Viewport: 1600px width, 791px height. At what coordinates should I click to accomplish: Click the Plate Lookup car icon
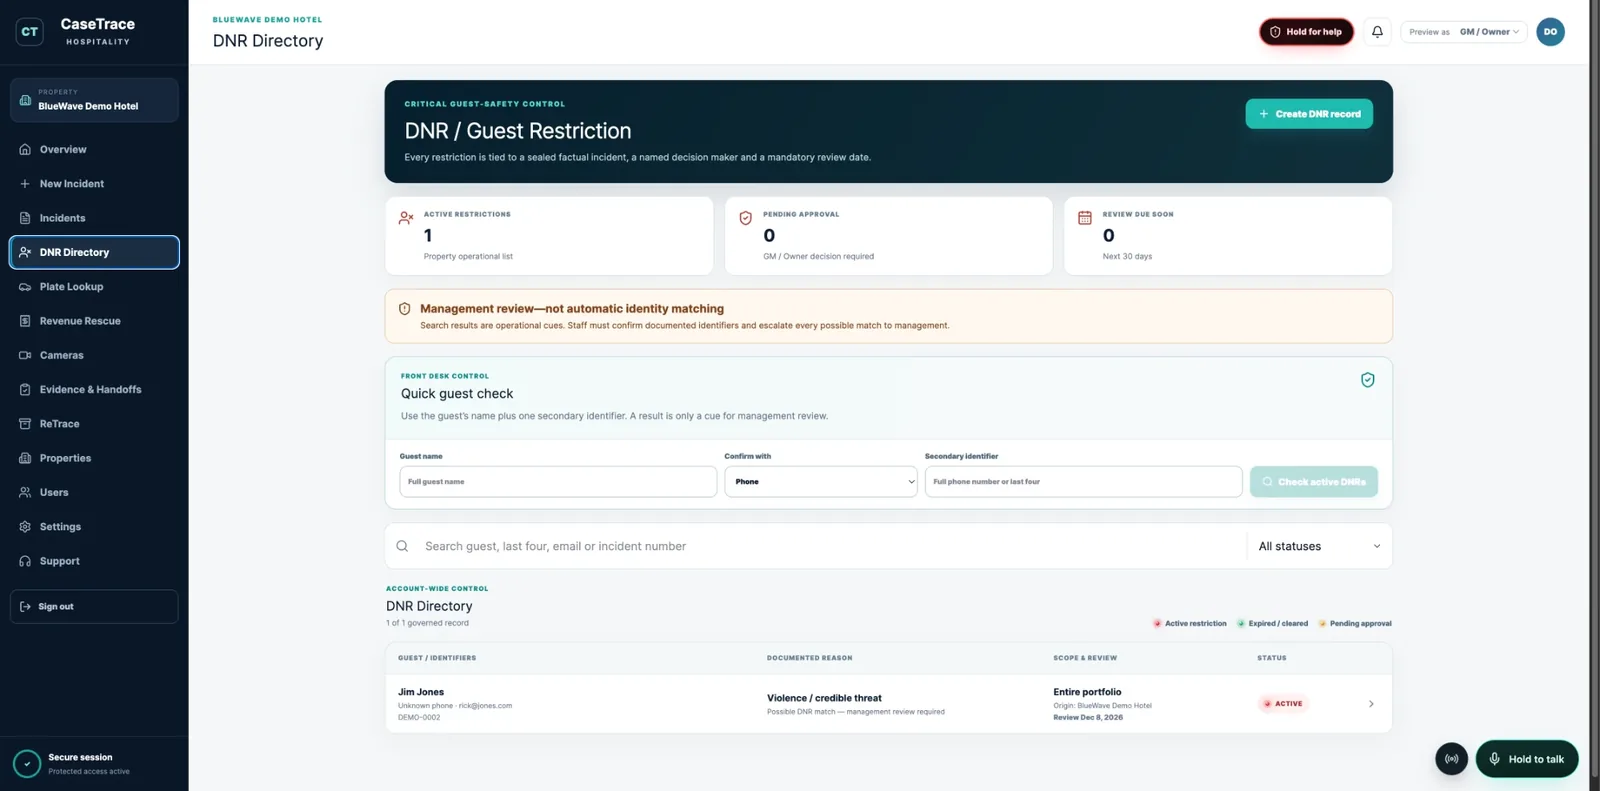[x=25, y=287]
